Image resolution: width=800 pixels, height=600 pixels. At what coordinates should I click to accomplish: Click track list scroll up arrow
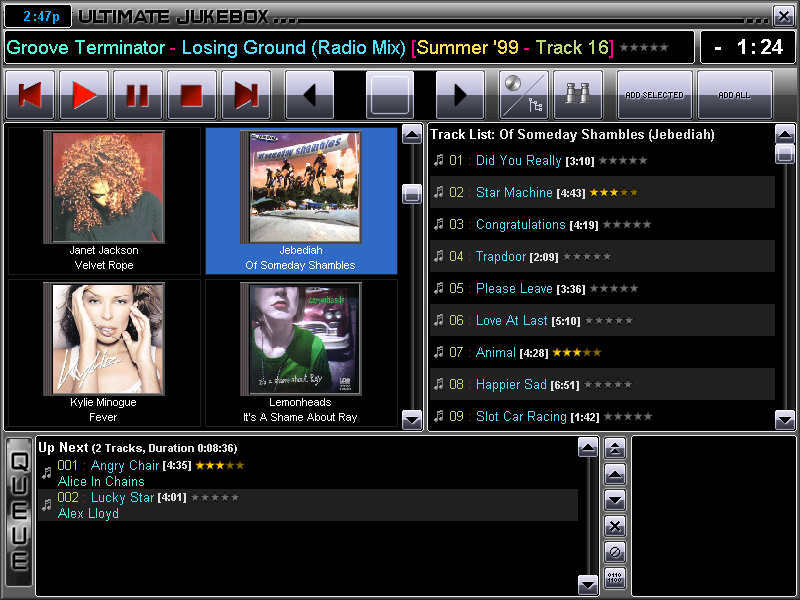785,135
